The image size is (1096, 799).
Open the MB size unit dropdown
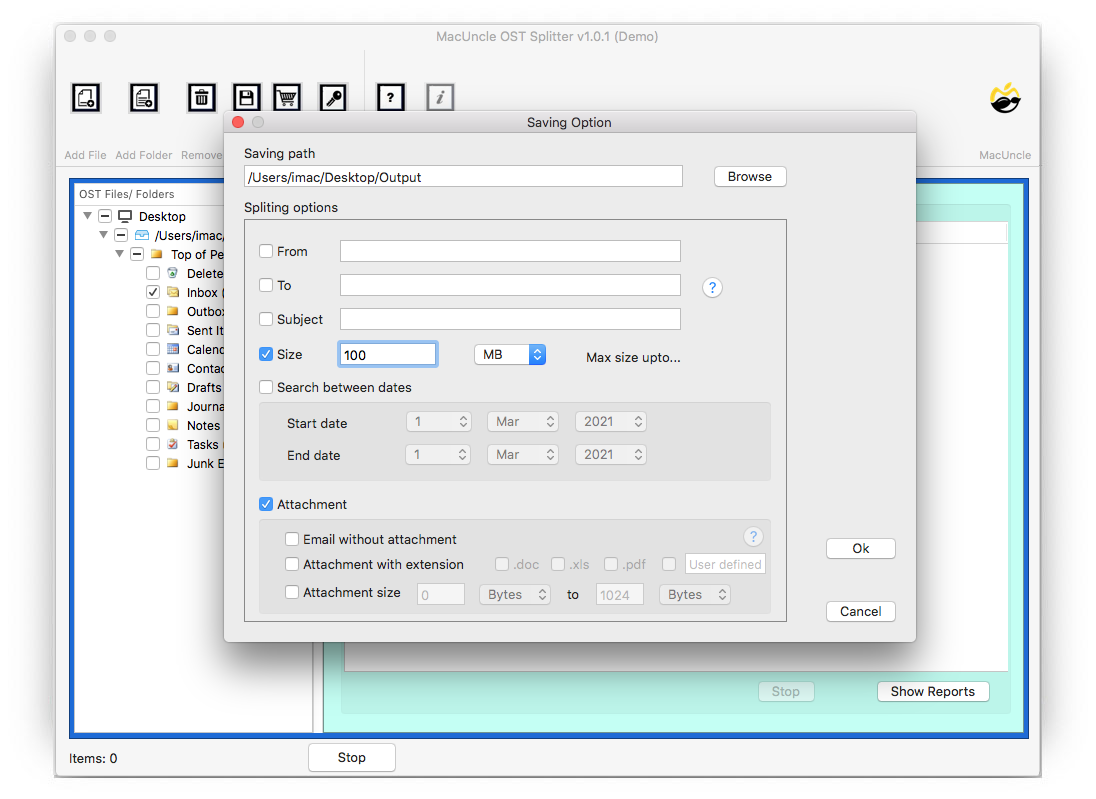[509, 355]
